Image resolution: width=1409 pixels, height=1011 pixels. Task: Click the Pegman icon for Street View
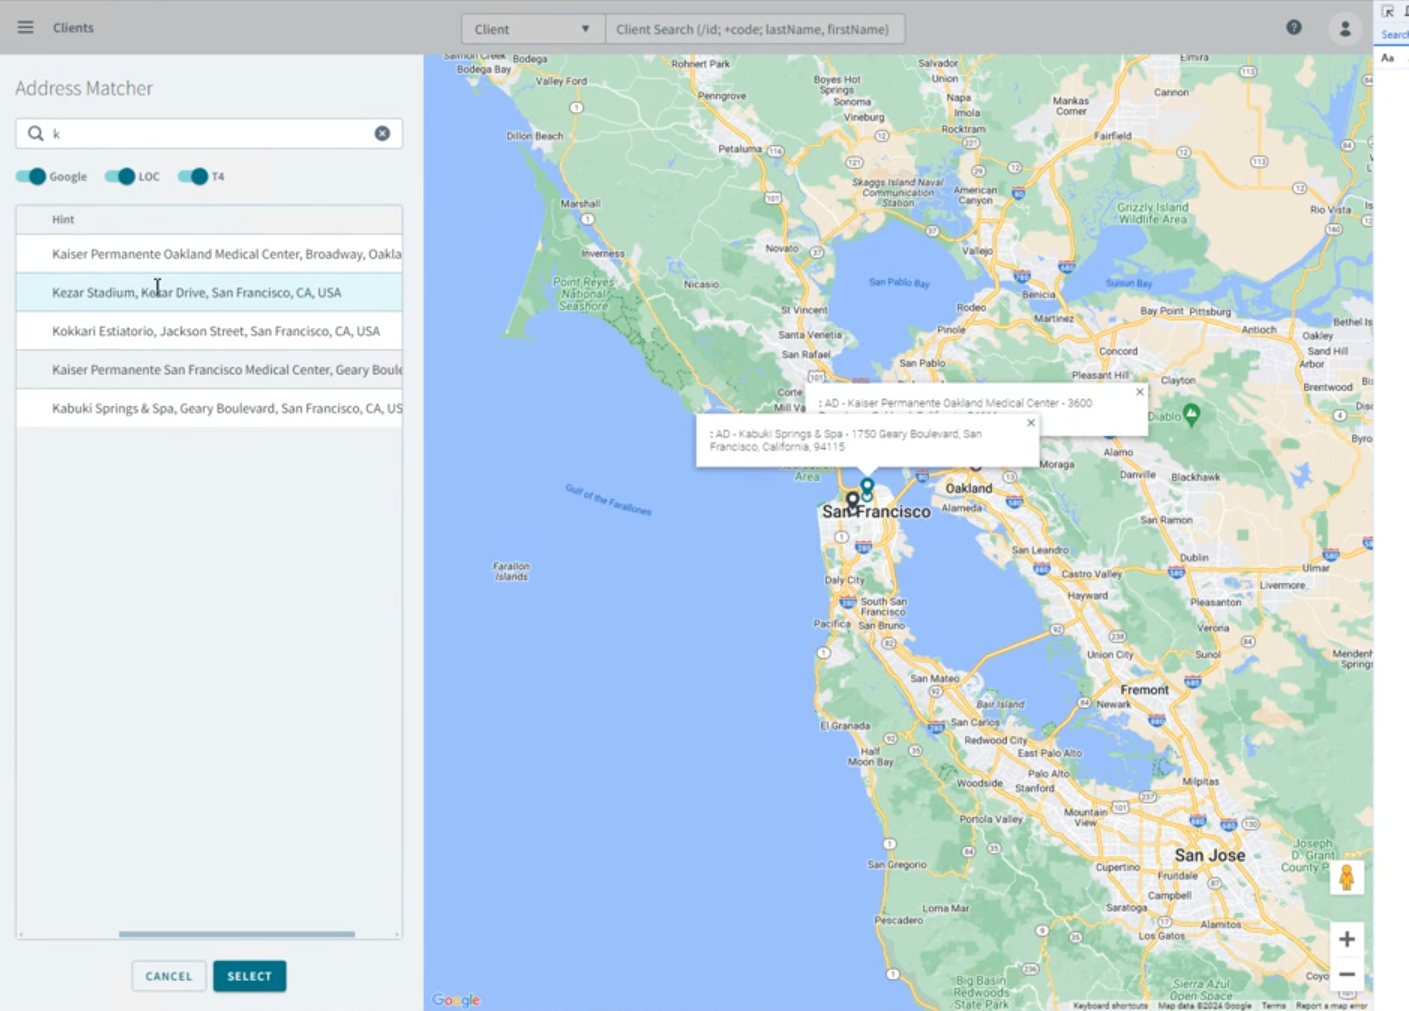1347,877
